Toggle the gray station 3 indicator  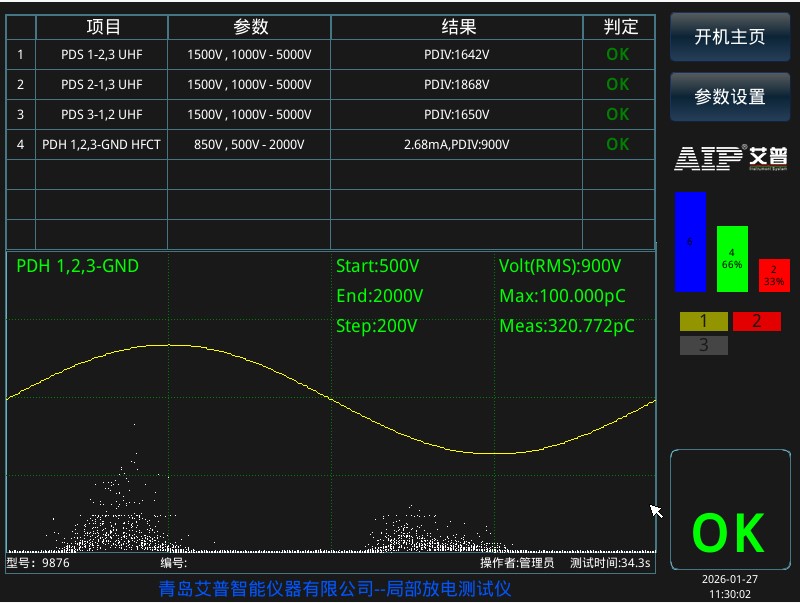(x=704, y=345)
